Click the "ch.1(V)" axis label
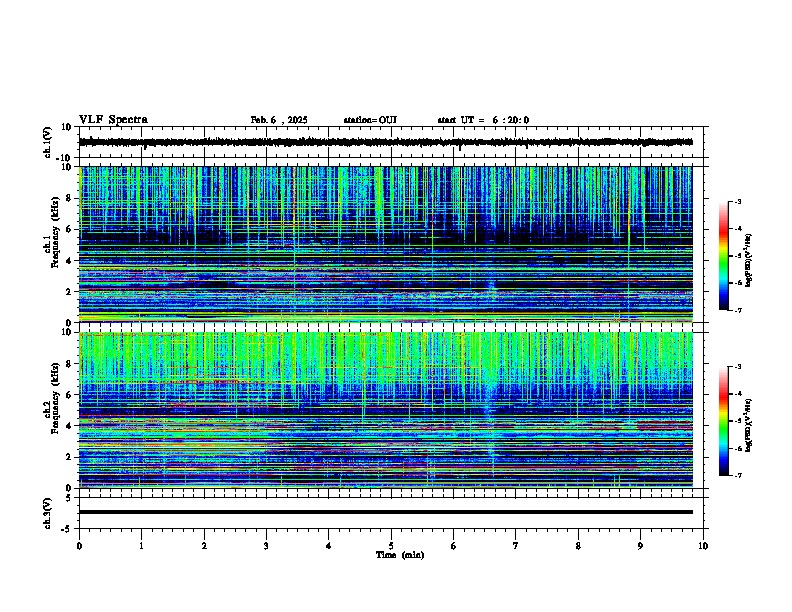The width and height of the screenshot is (792, 612). click(48, 142)
